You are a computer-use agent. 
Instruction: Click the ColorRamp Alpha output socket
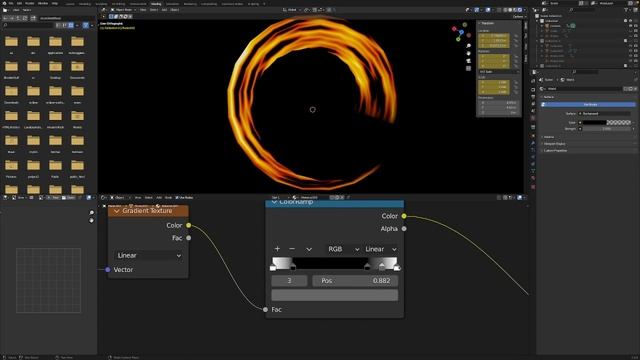pyautogui.click(x=404, y=229)
